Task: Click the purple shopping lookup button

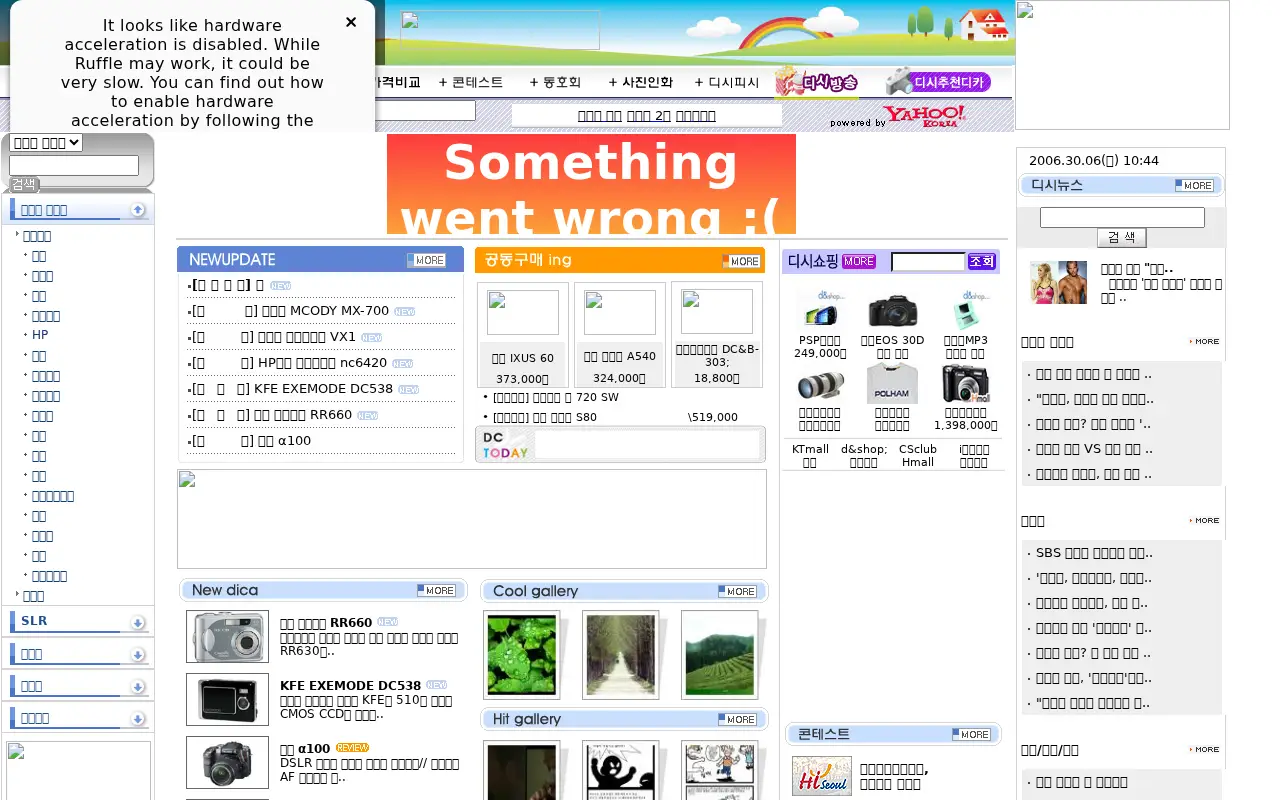Action: [982, 261]
